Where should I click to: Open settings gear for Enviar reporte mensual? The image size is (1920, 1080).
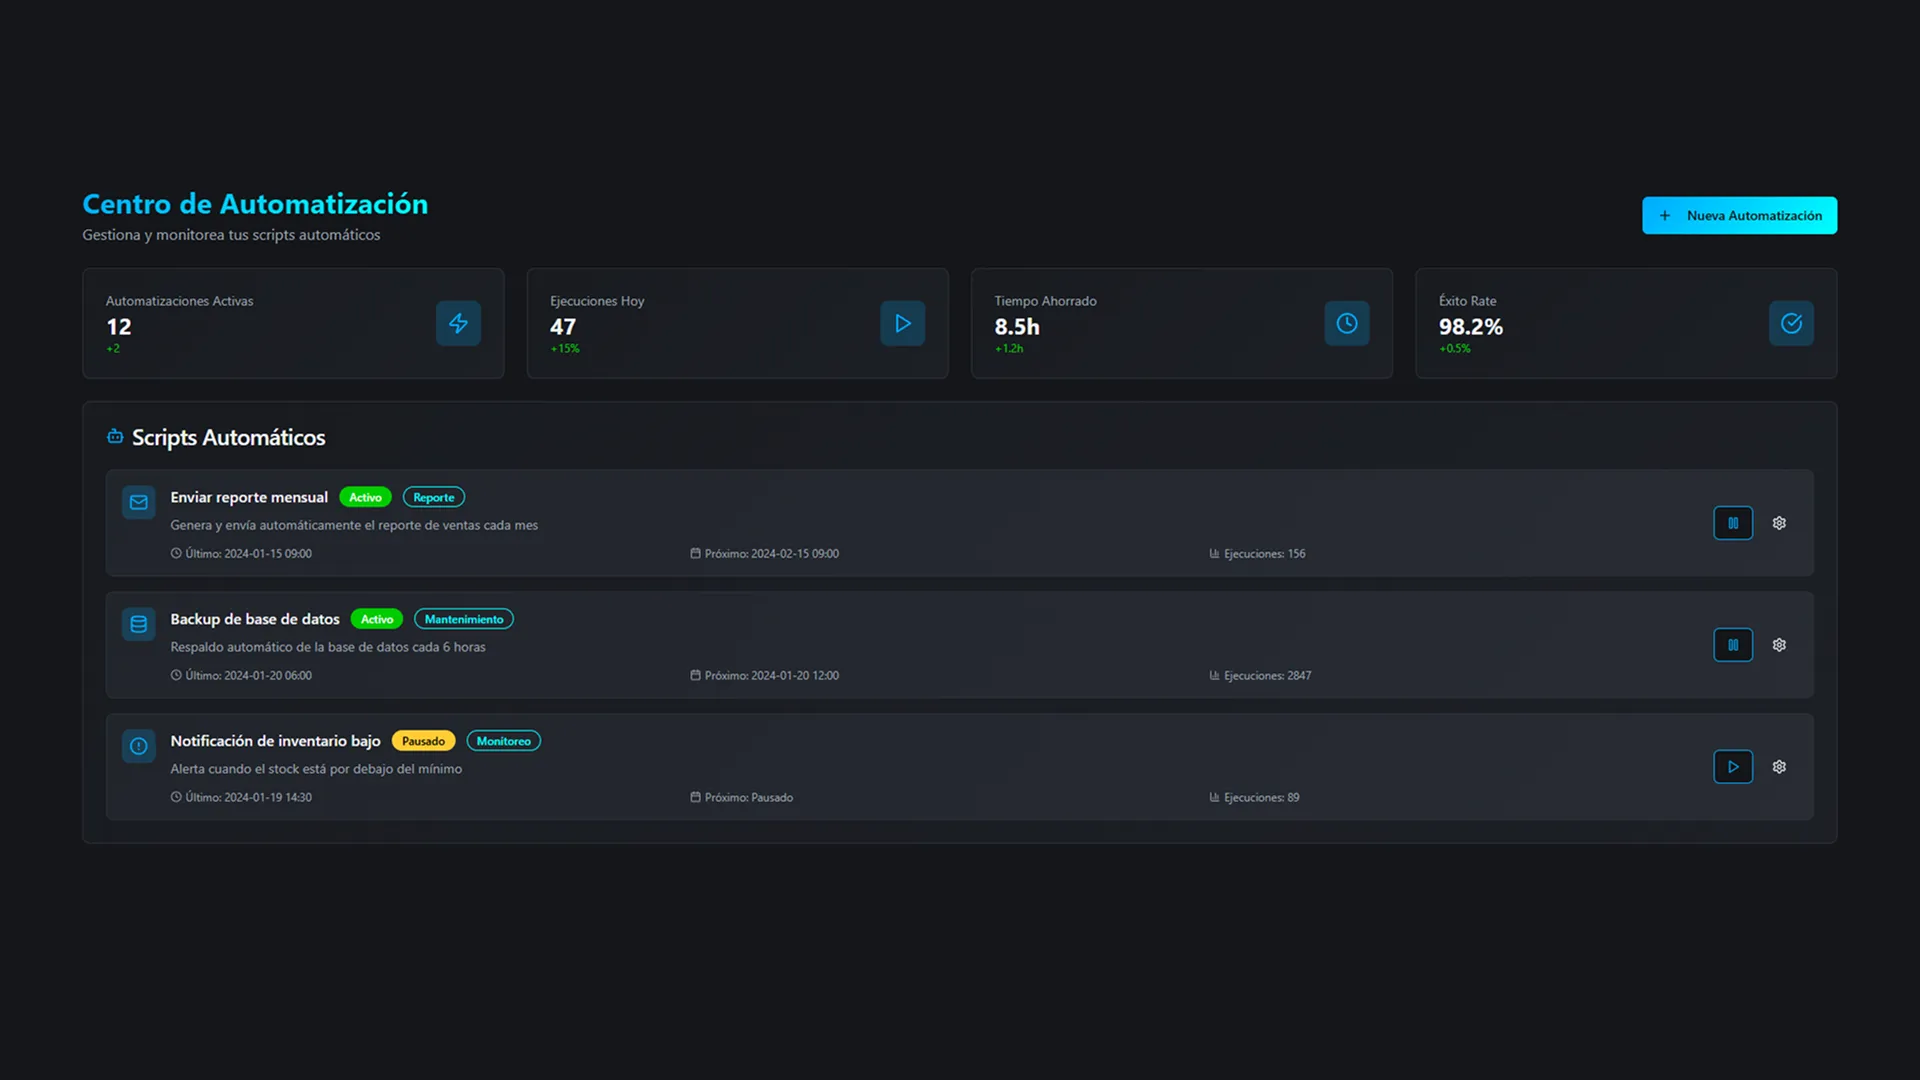tap(1779, 523)
